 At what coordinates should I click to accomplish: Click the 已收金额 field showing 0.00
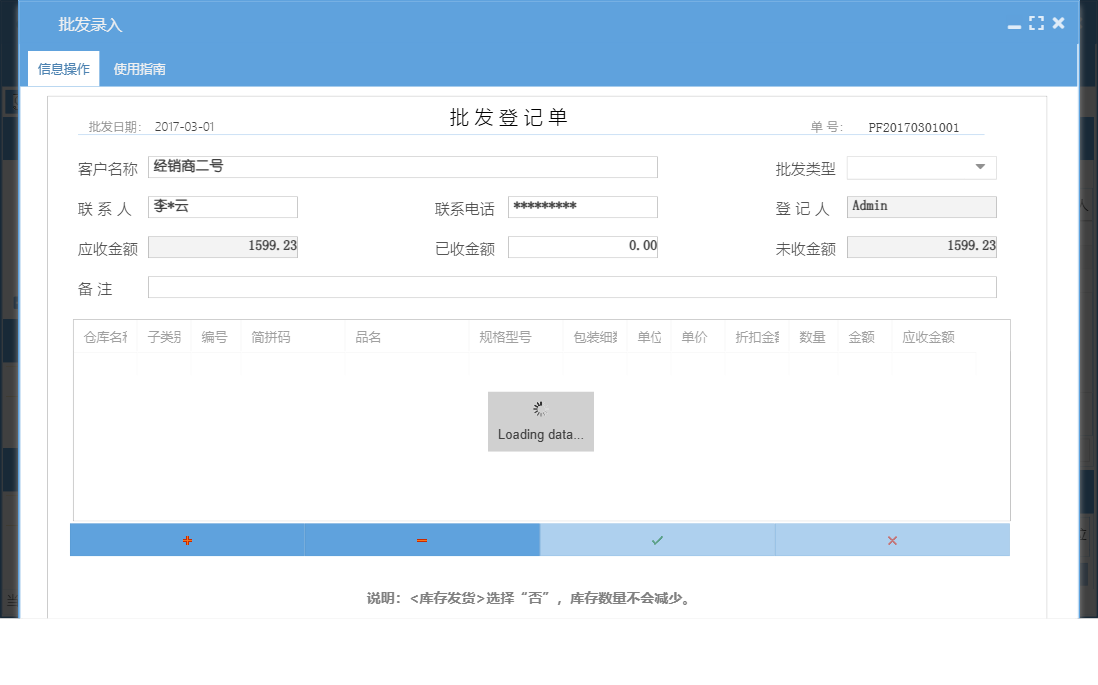pos(583,246)
